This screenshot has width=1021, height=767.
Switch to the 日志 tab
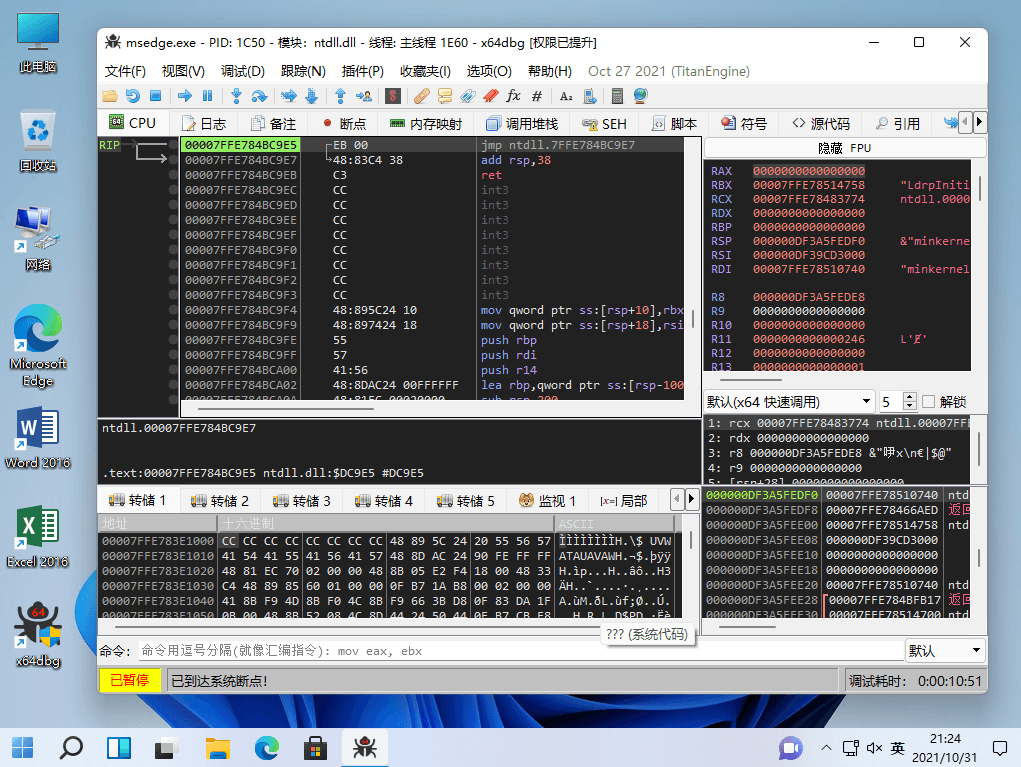[204, 124]
